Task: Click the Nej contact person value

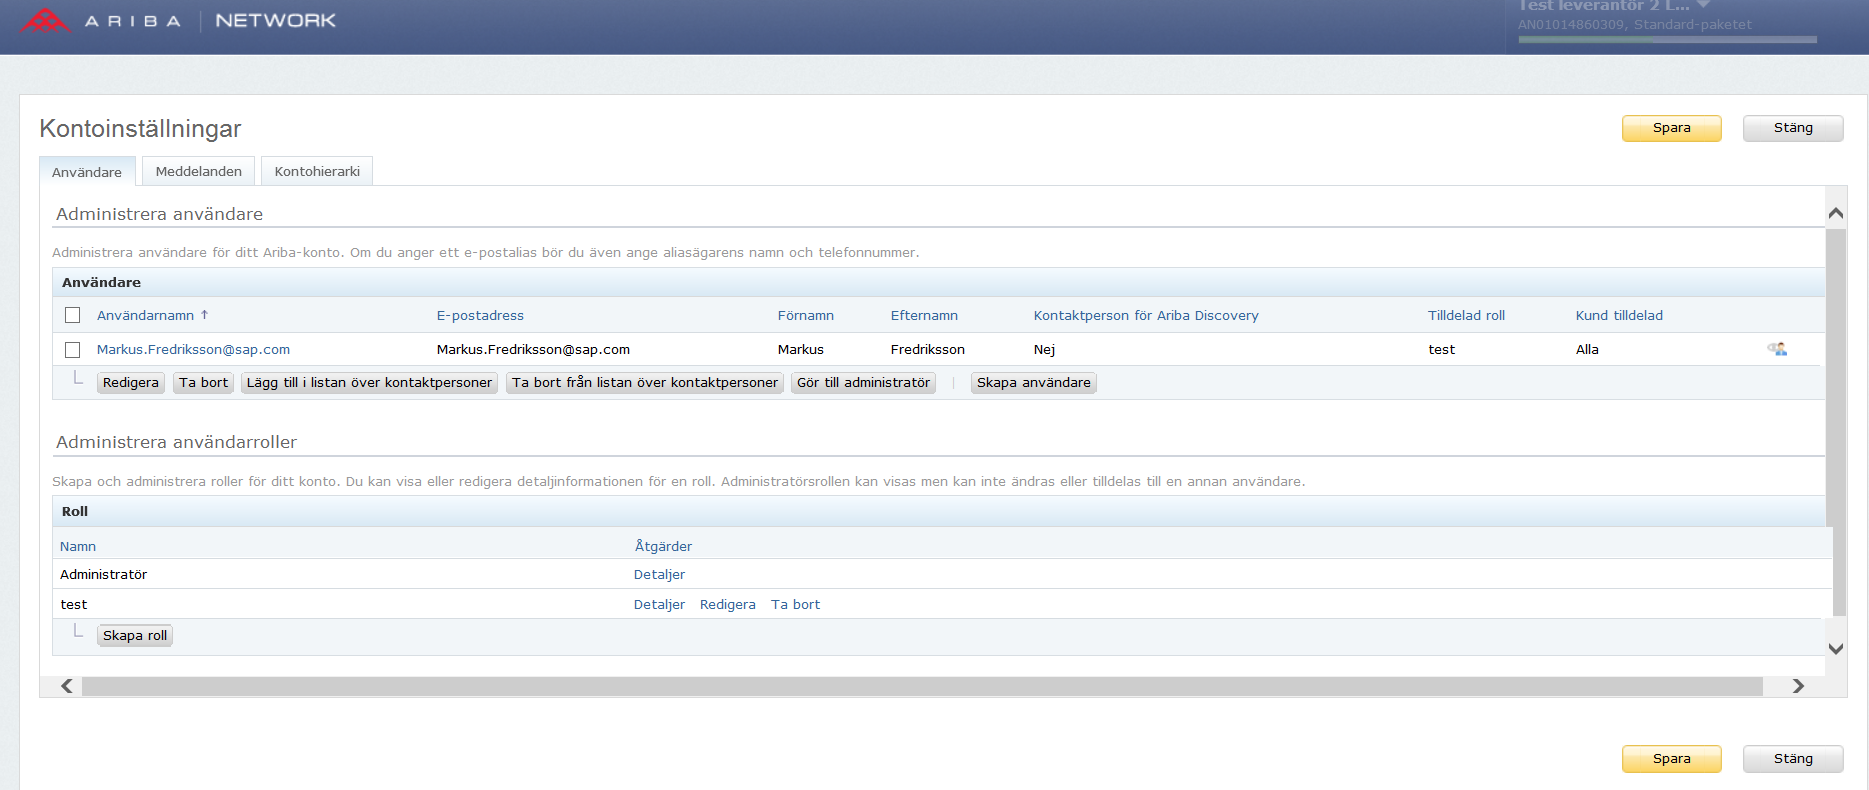Action: point(1044,350)
